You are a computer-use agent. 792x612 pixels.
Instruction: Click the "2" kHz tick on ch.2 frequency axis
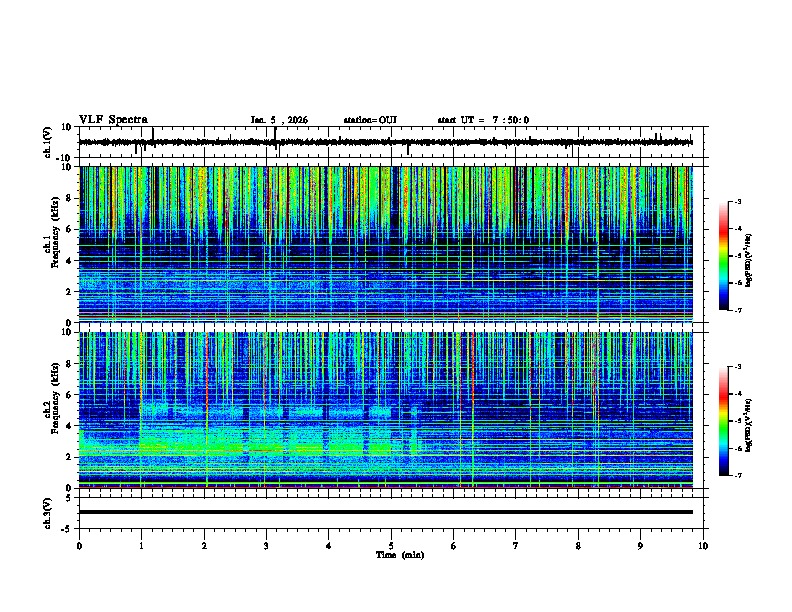point(69,457)
